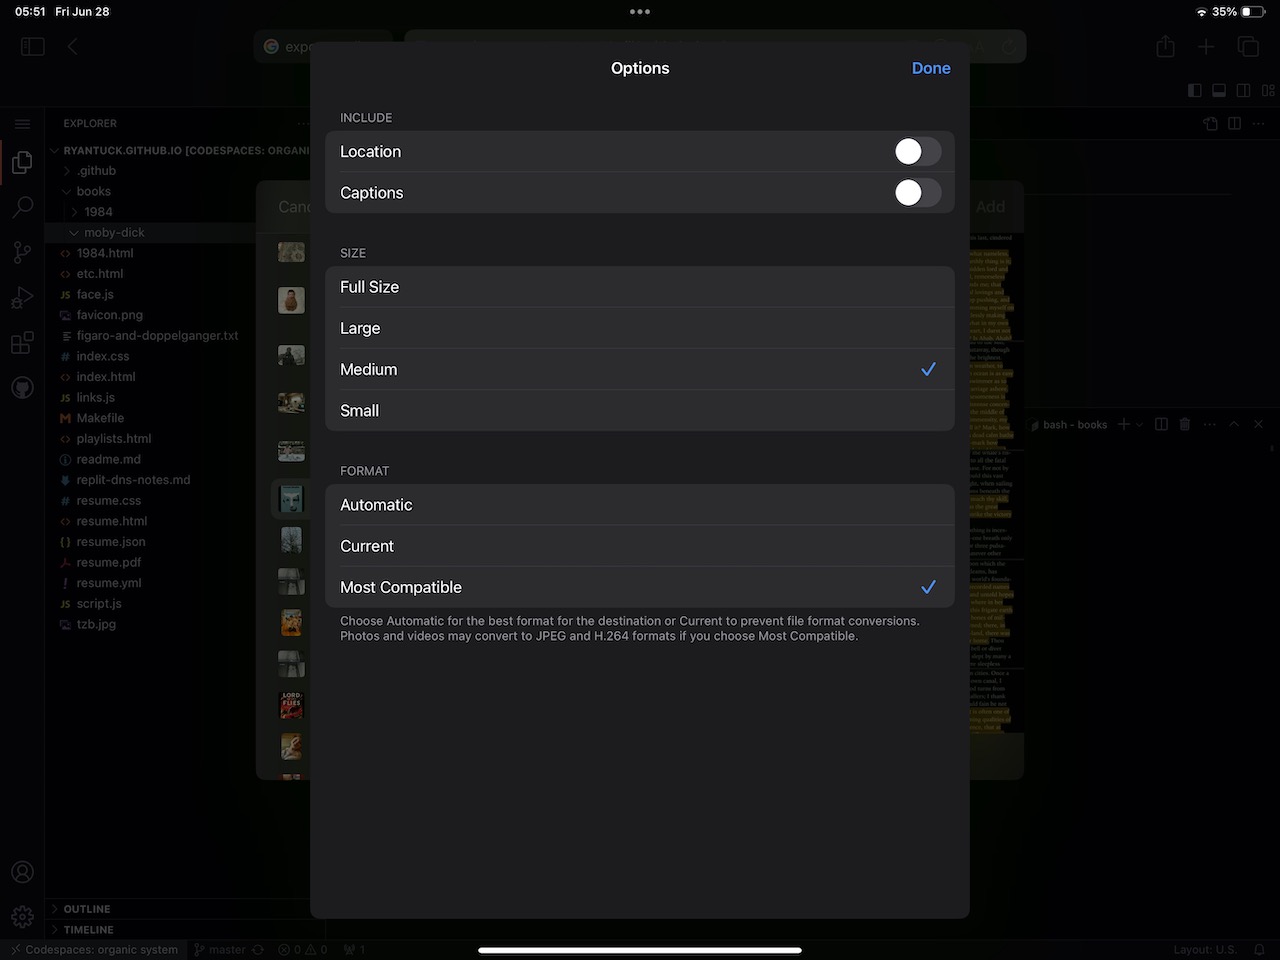Click Codespaces: organic system status button
1280x960 pixels.
[94, 950]
